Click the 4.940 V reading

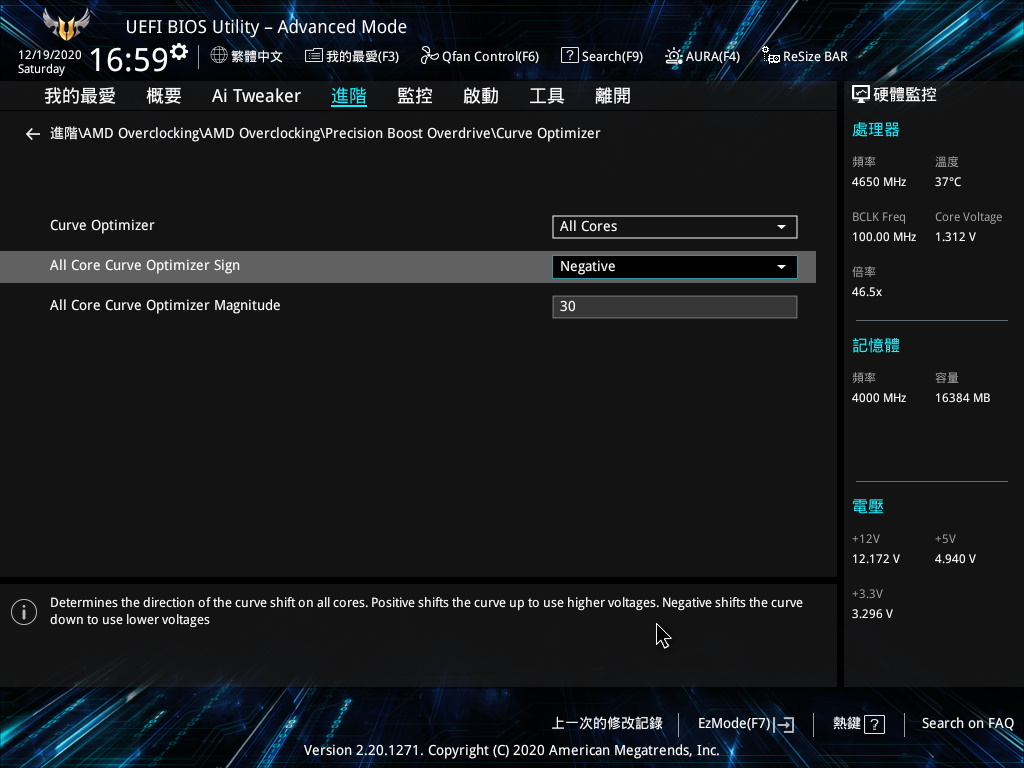[x=955, y=559]
